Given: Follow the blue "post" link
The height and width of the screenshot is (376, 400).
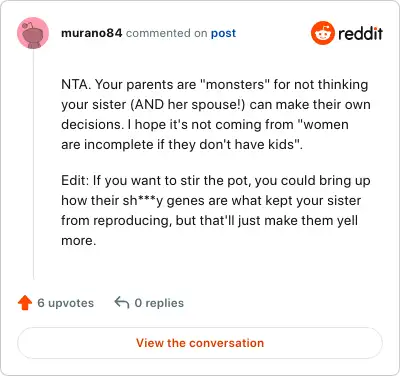Looking at the screenshot, I should point(223,33).
